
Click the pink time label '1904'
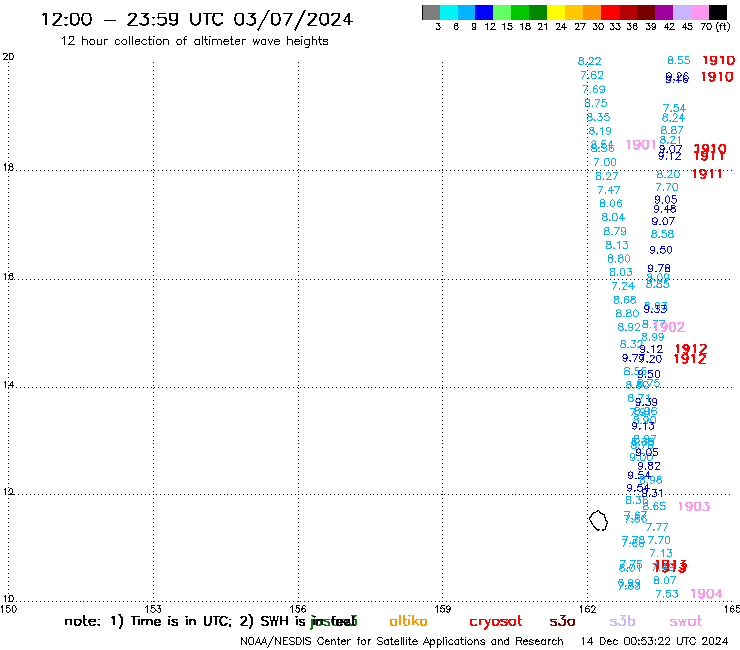coord(706,594)
